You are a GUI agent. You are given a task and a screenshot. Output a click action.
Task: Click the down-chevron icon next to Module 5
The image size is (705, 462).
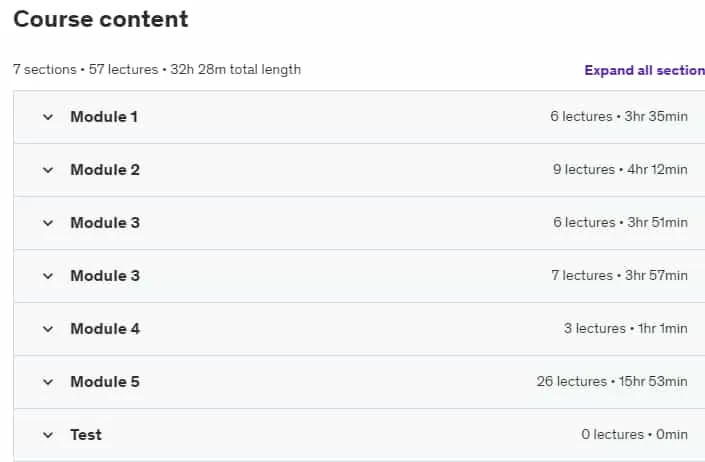click(x=48, y=382)
